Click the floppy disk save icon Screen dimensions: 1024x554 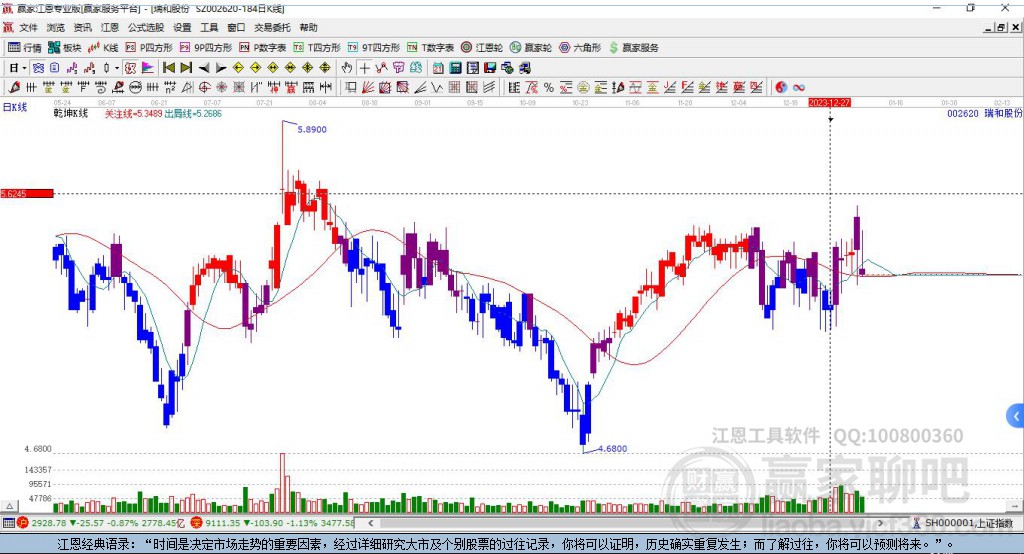pos(490,68)
